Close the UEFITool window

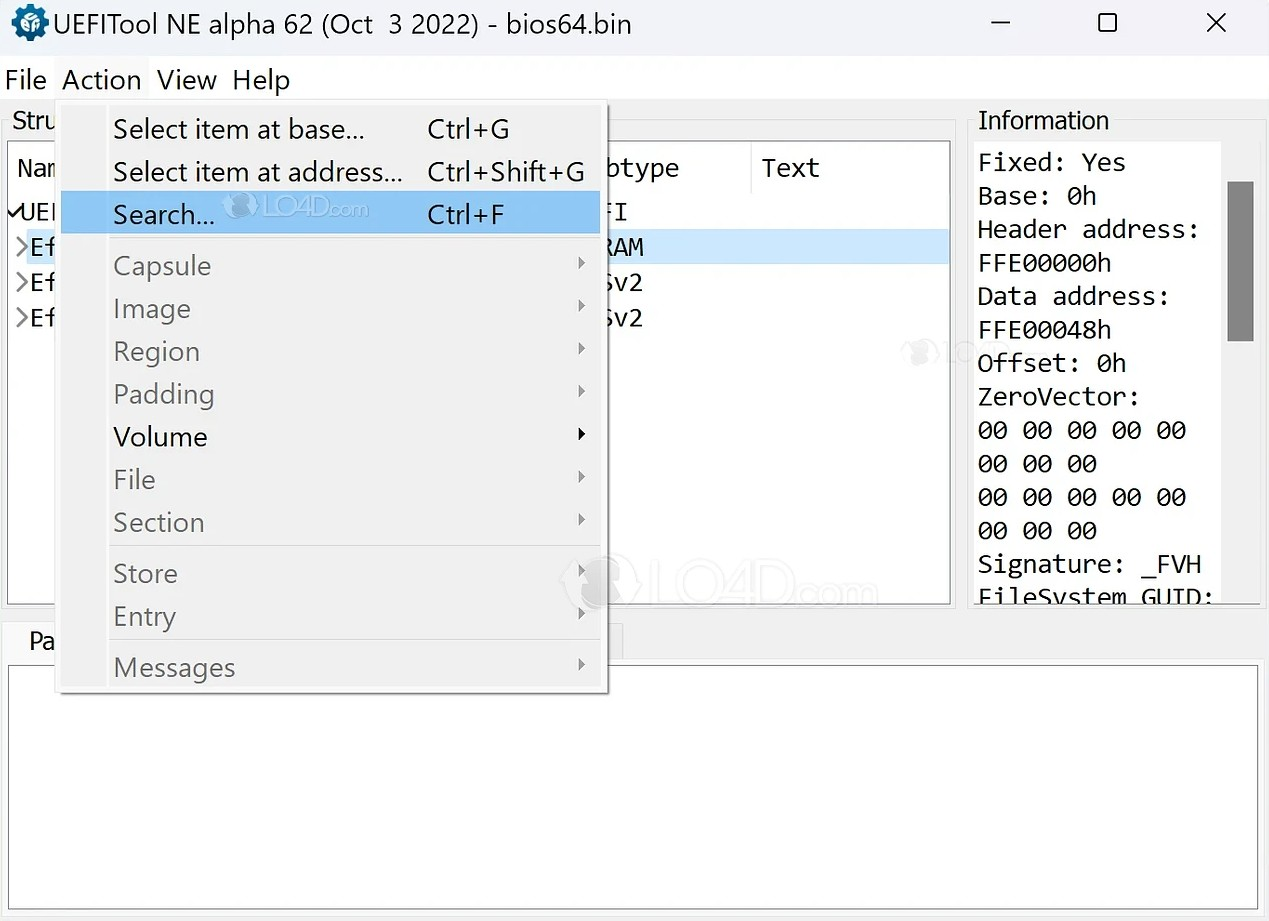pyautogui.click(x=1216, y=23)
